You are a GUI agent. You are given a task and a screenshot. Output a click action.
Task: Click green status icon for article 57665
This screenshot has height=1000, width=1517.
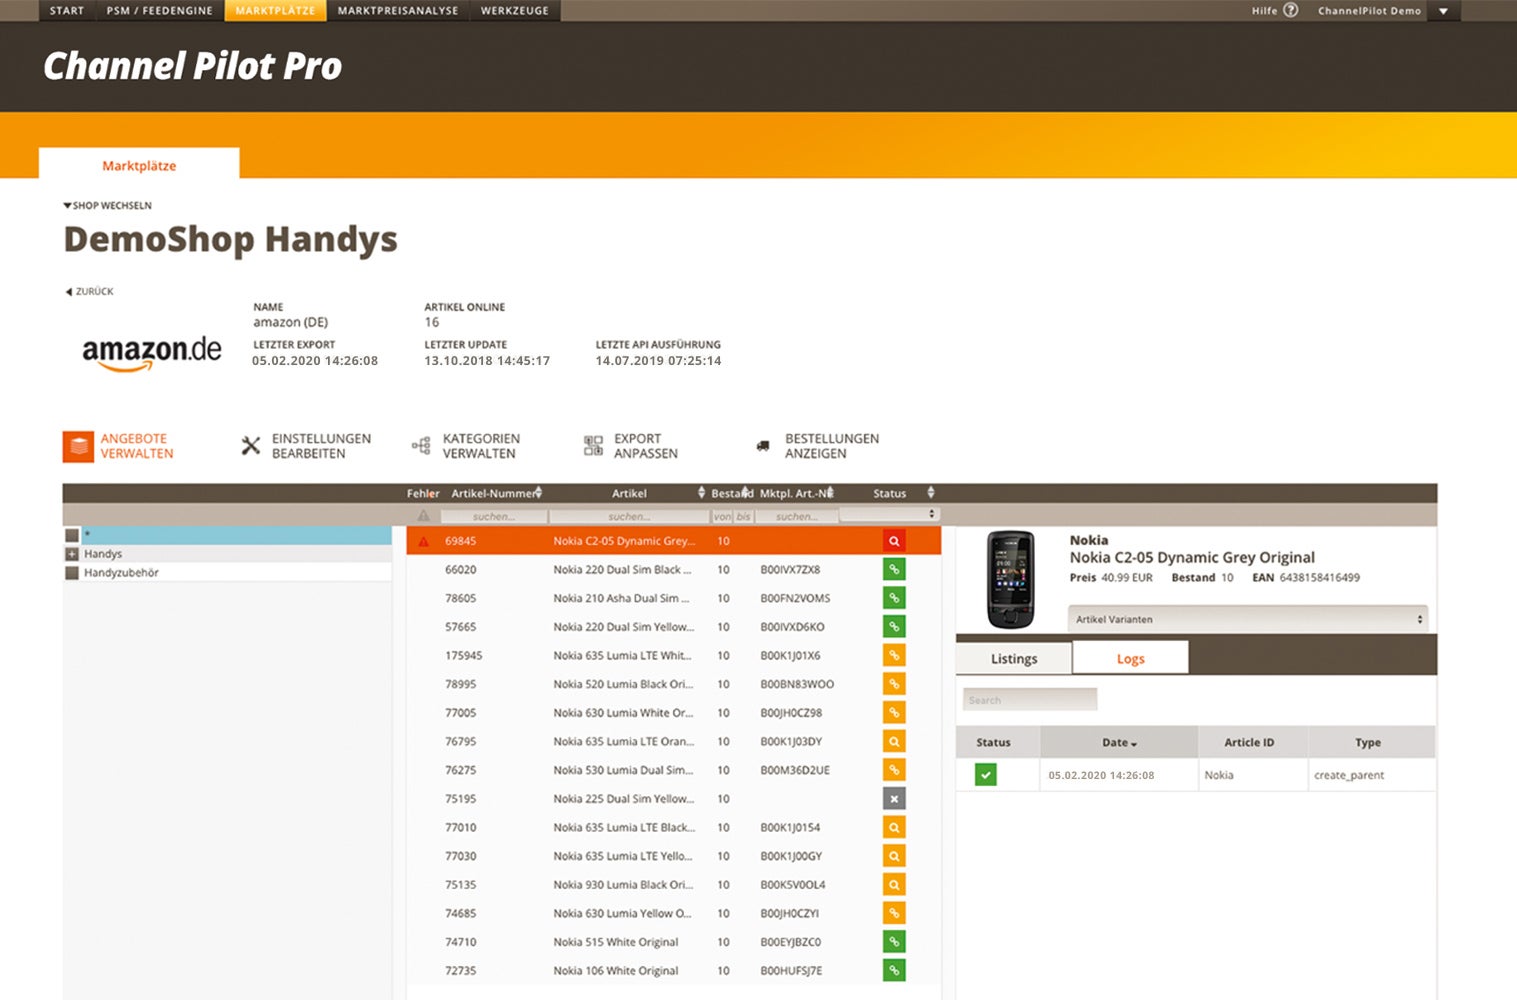click(894, 627)
